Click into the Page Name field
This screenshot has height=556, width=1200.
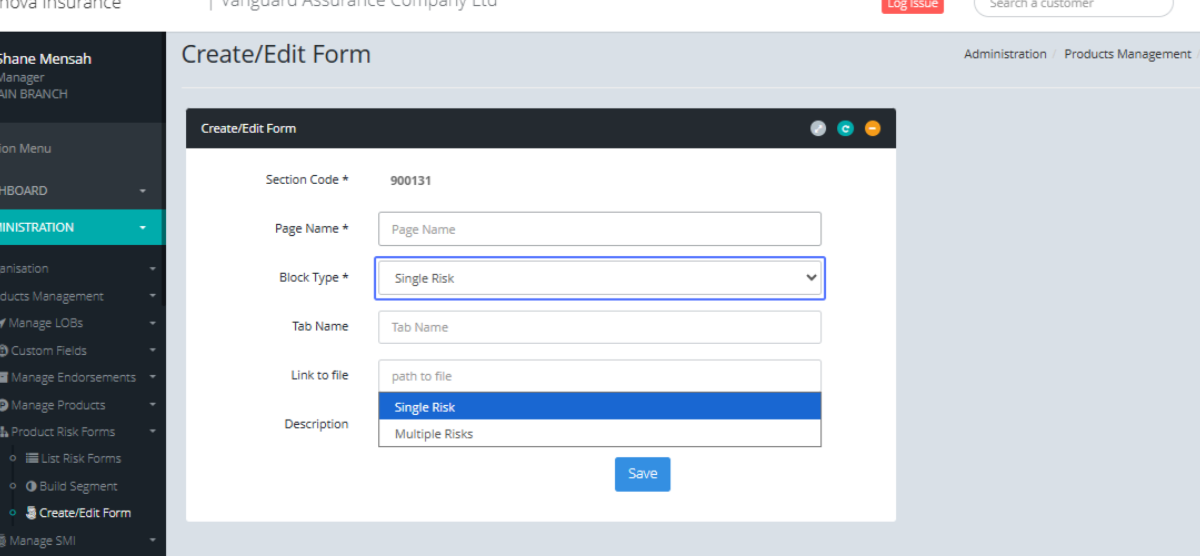[599, 229]
